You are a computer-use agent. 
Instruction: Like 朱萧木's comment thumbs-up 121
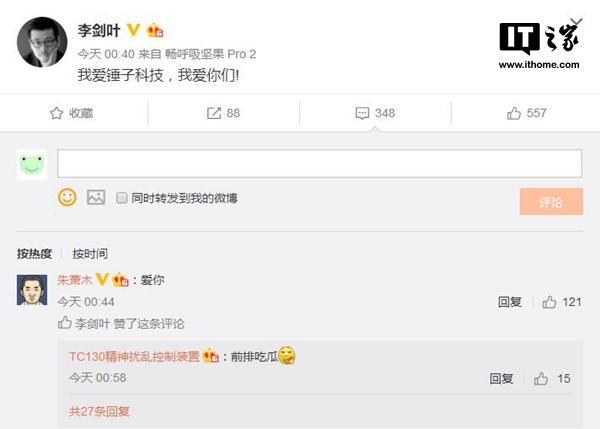[549, 302]
